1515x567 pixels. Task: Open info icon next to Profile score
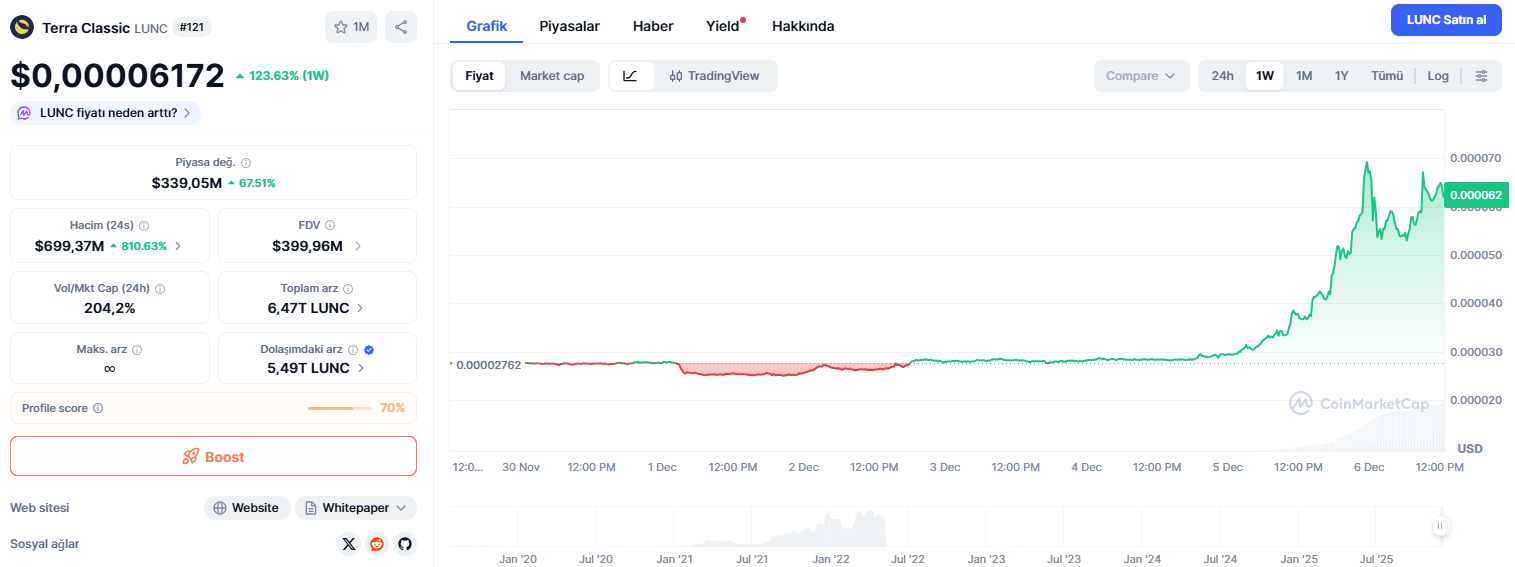click(98, 408)
